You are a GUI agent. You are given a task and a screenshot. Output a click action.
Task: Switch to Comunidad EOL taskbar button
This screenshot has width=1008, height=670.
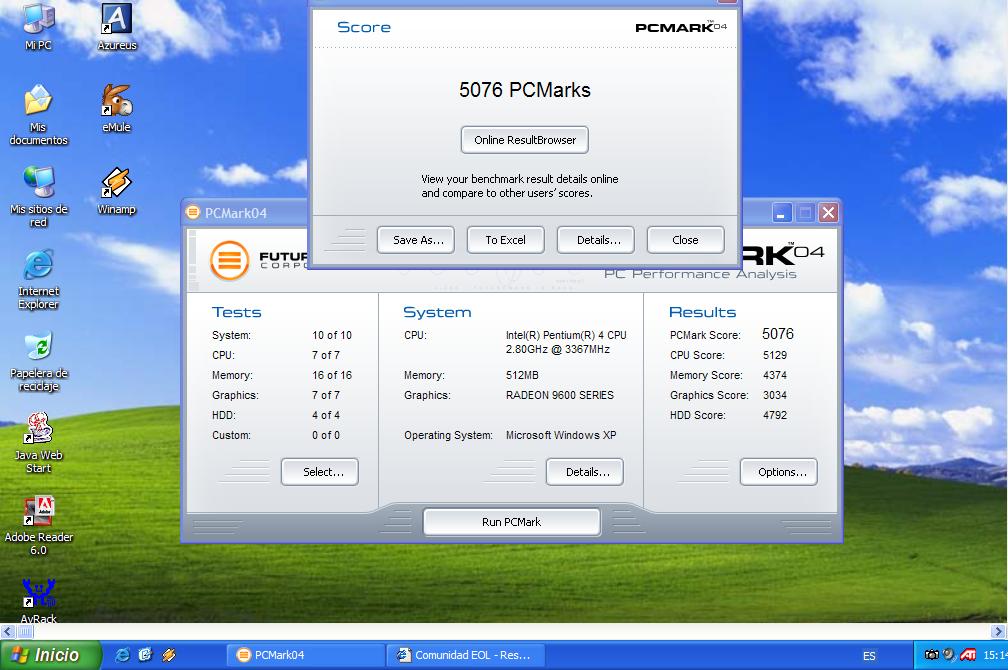467,655
